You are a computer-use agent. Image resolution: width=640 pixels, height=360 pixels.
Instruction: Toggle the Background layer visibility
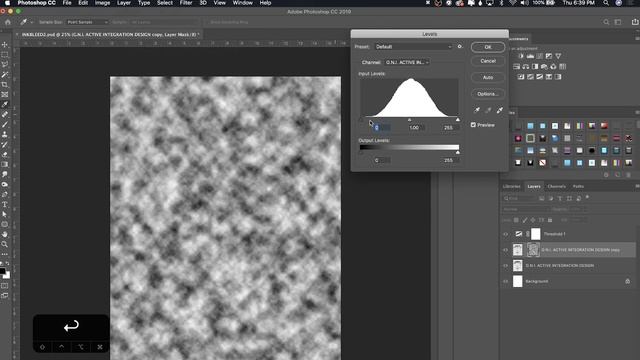pos(506,281)
